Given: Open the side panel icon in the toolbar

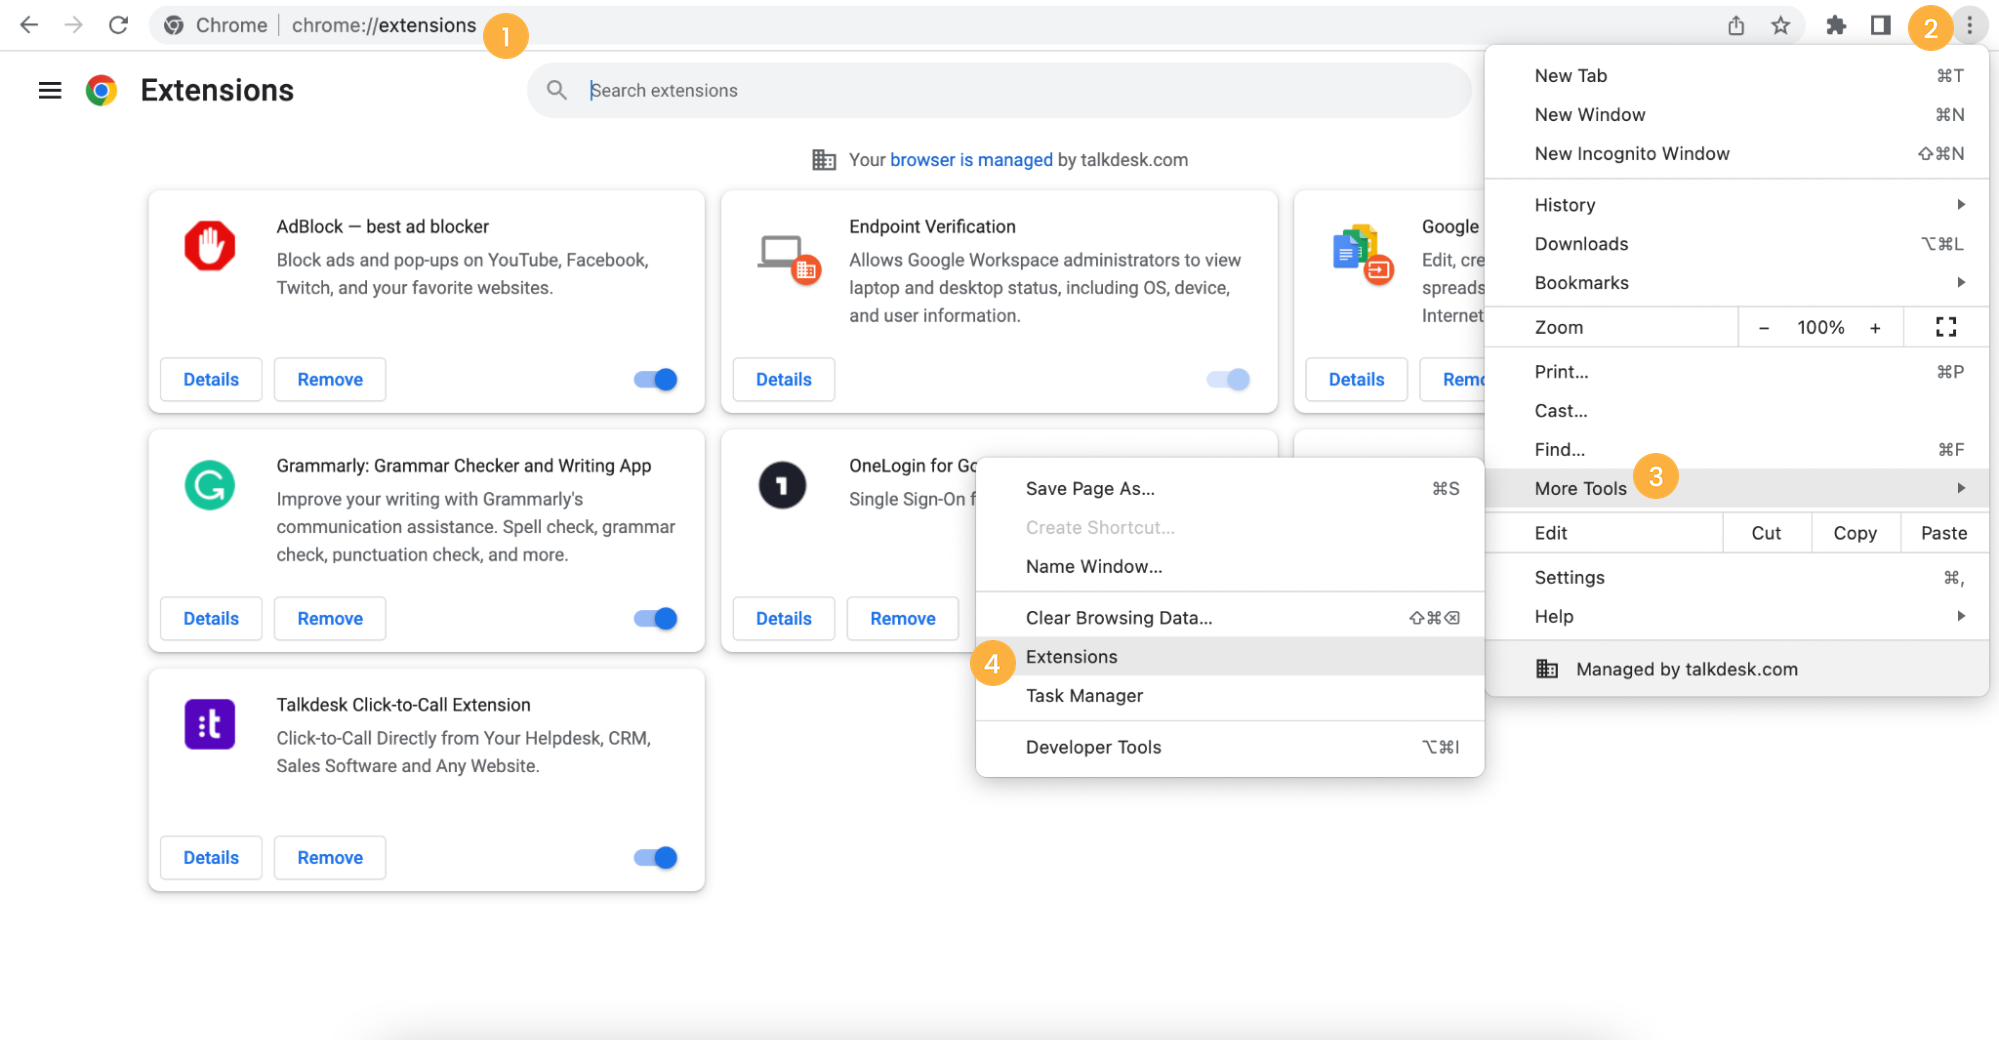Looking at the screenshot, I should tap(1880, 25).
